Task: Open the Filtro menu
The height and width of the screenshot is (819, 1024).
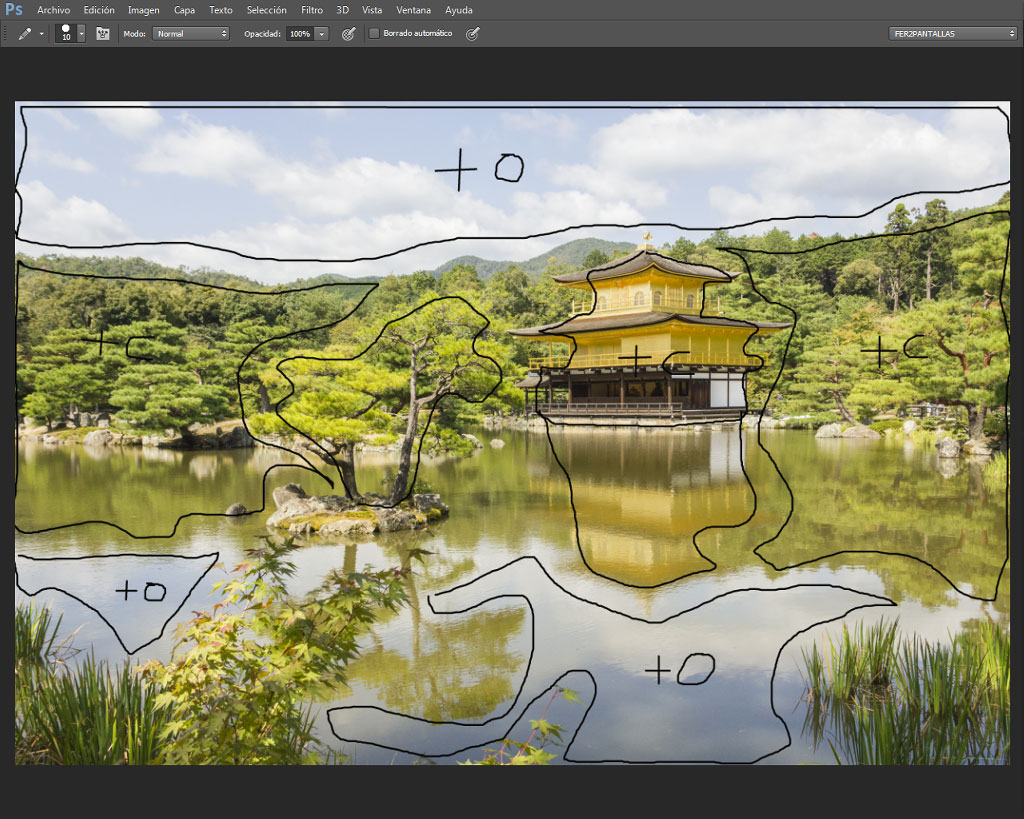Action: (x=312, y=10)
